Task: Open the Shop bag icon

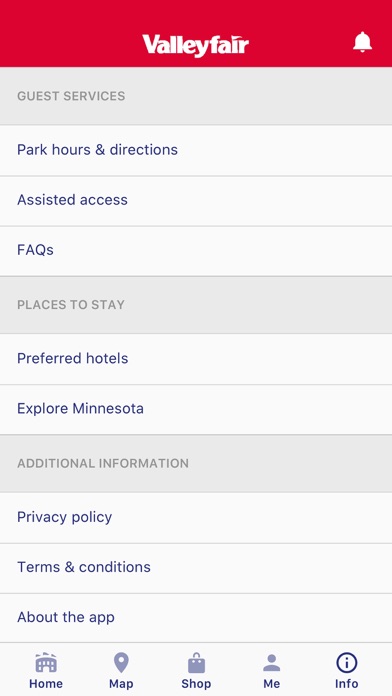Action: (x=196, y=663)
